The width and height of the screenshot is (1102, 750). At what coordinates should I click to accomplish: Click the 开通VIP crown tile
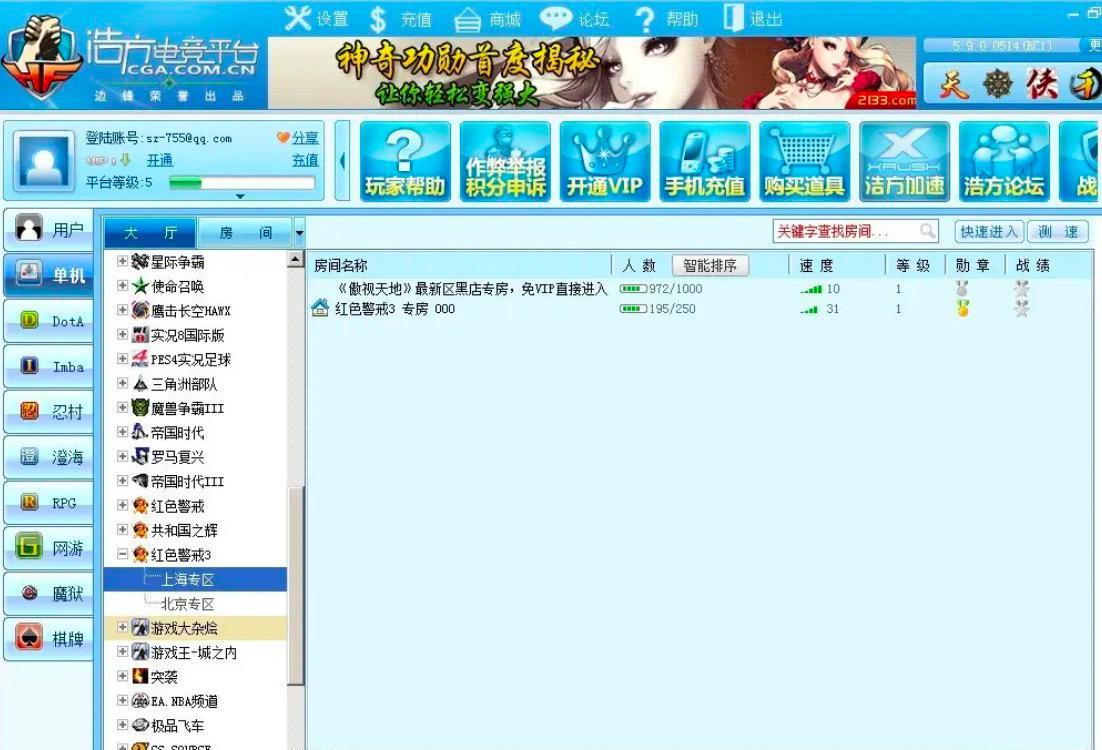(x=605, y=162)
